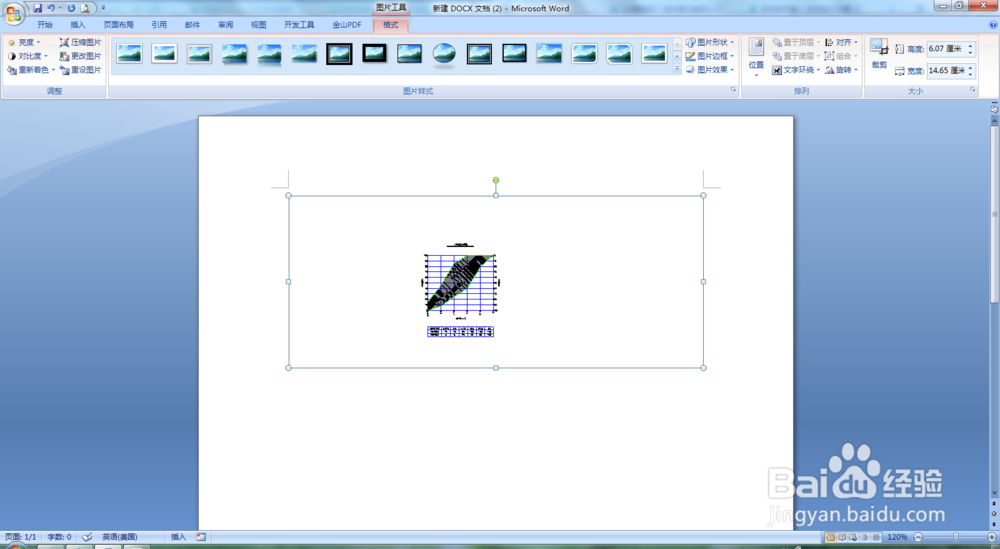Open the 重新着色 recolor dropdown
Screen dimensions: 1000x549
(x=31, y=70)
